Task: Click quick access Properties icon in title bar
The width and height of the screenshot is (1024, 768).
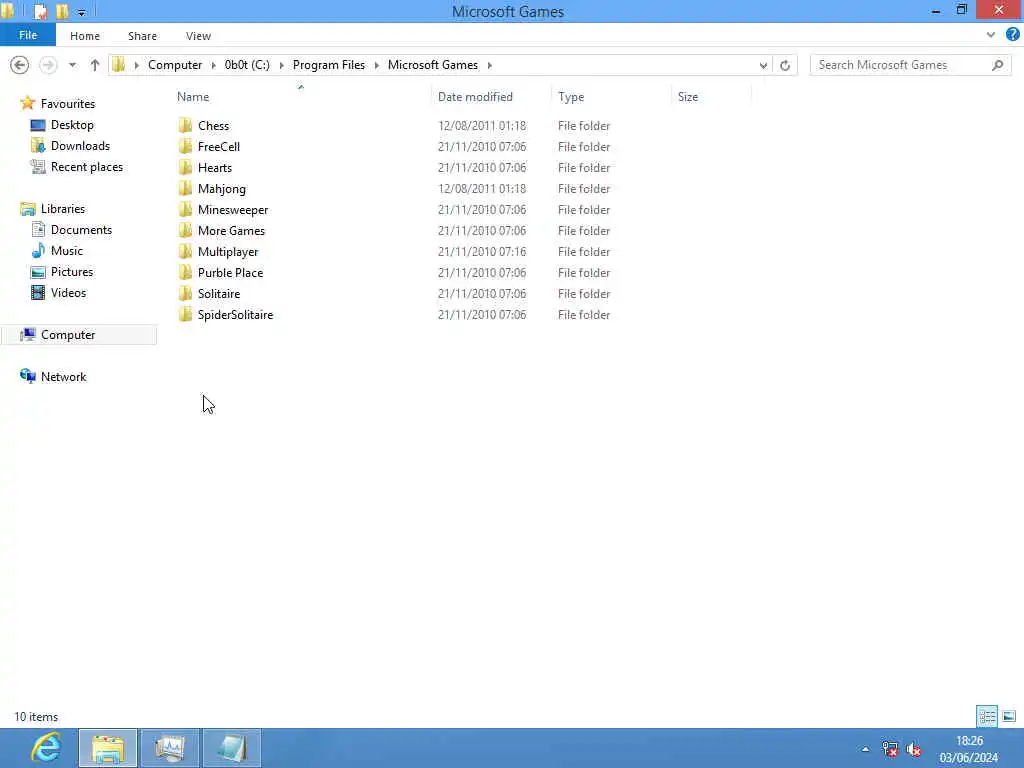Action: [x=40, y=11]
